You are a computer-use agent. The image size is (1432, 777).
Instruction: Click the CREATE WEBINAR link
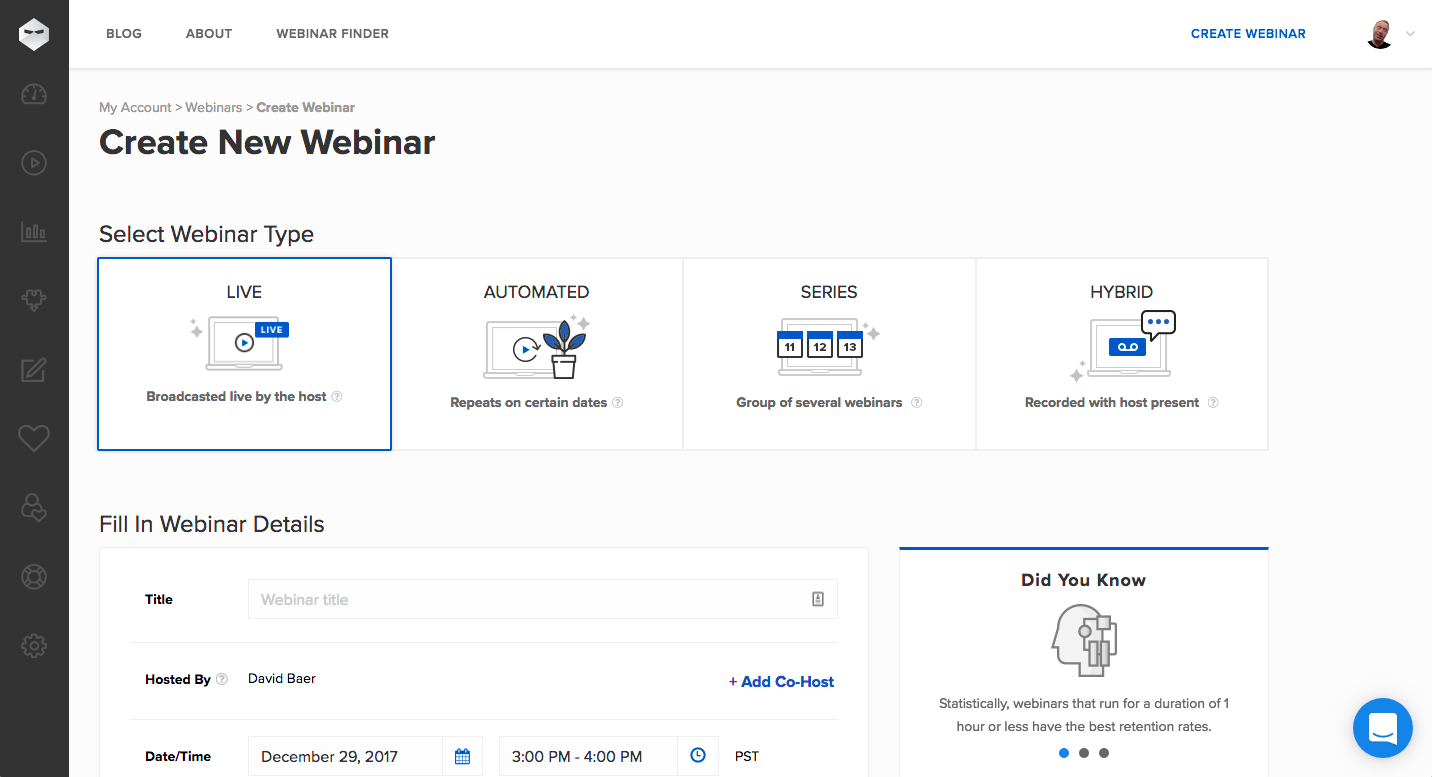[x=1248, y=34]
